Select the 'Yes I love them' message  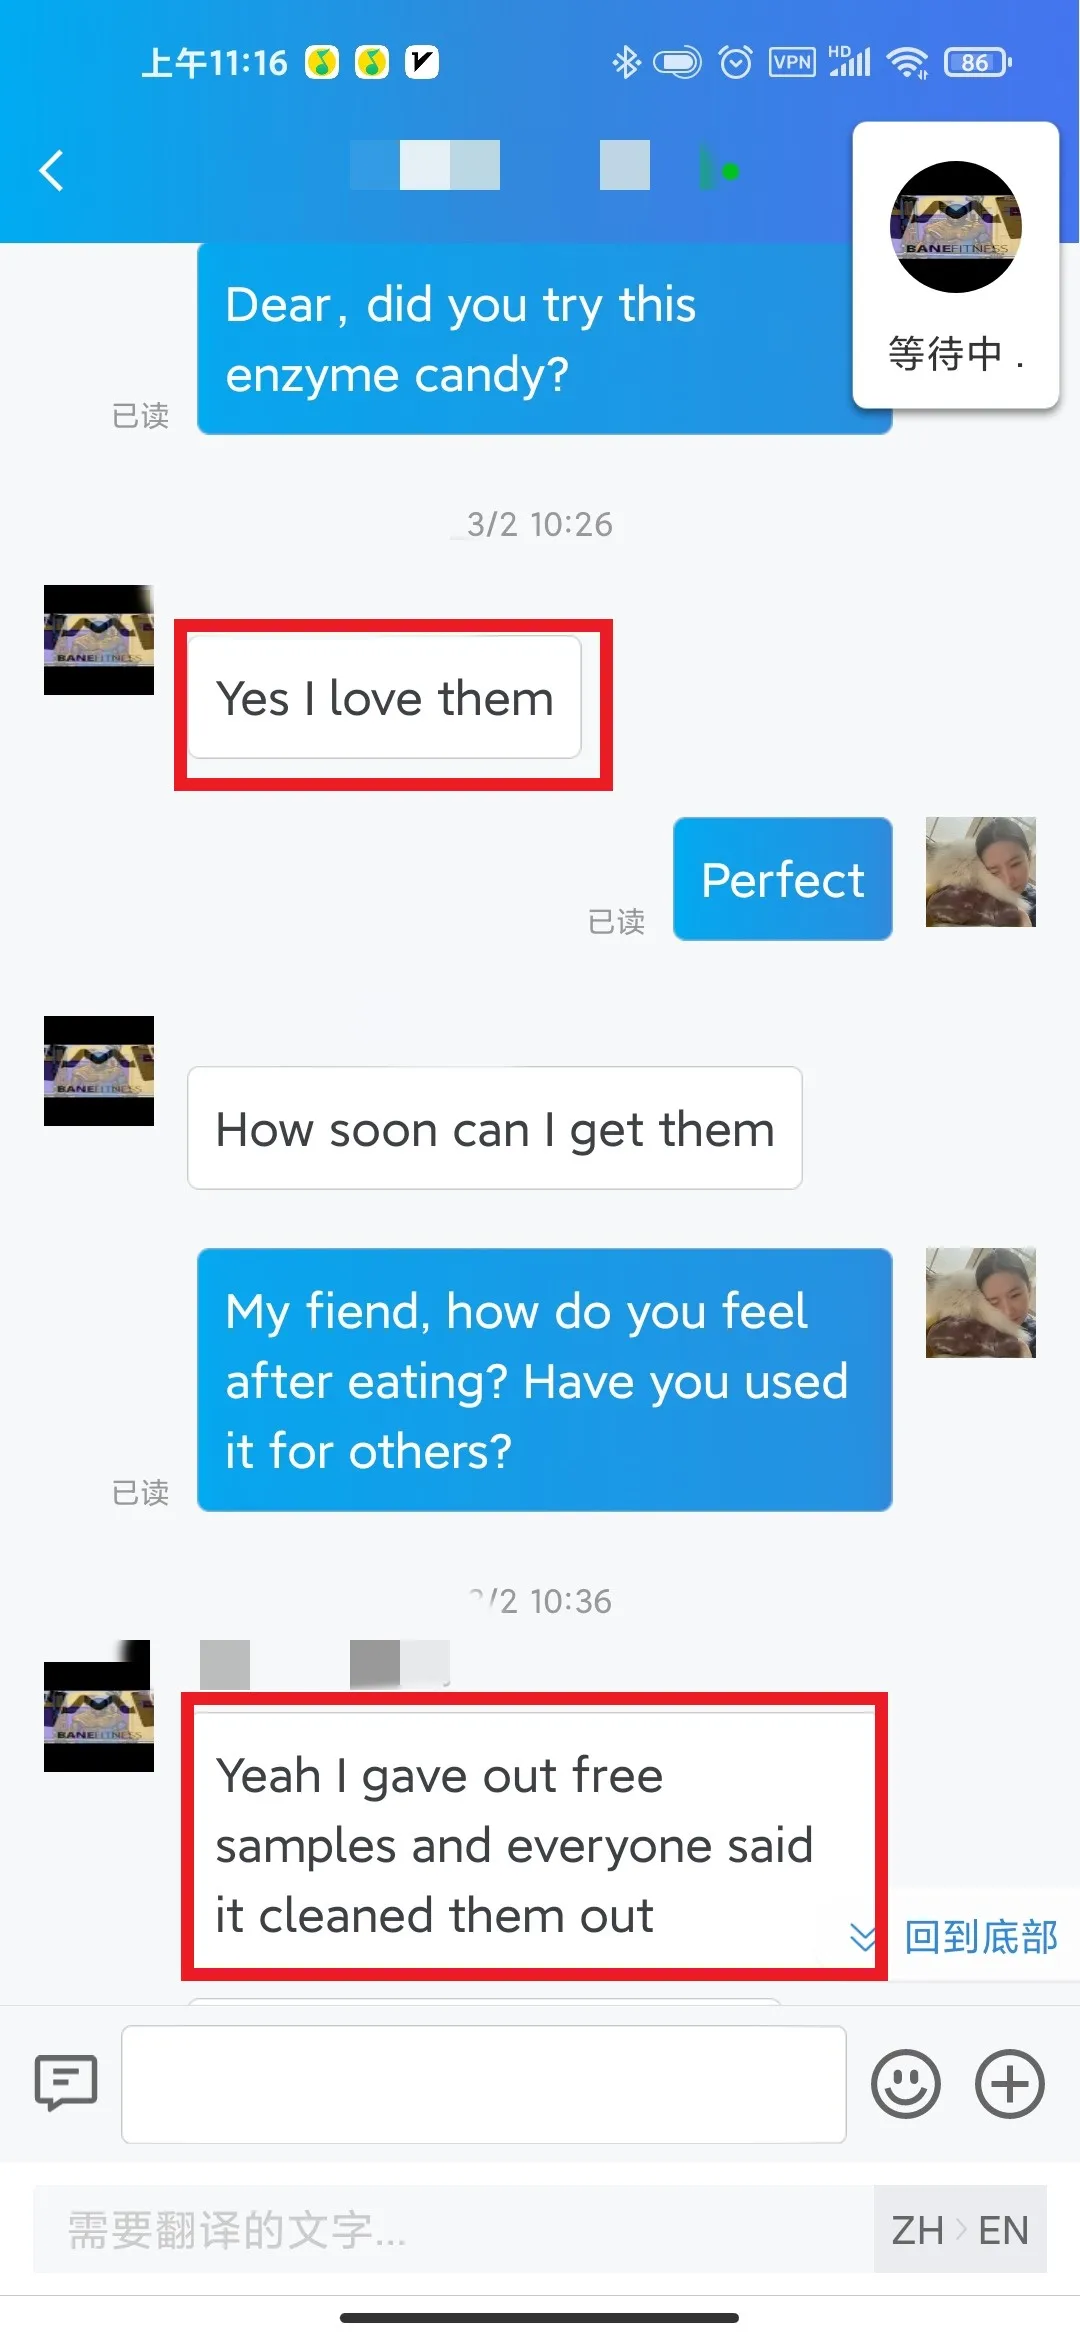coord(385,698)
